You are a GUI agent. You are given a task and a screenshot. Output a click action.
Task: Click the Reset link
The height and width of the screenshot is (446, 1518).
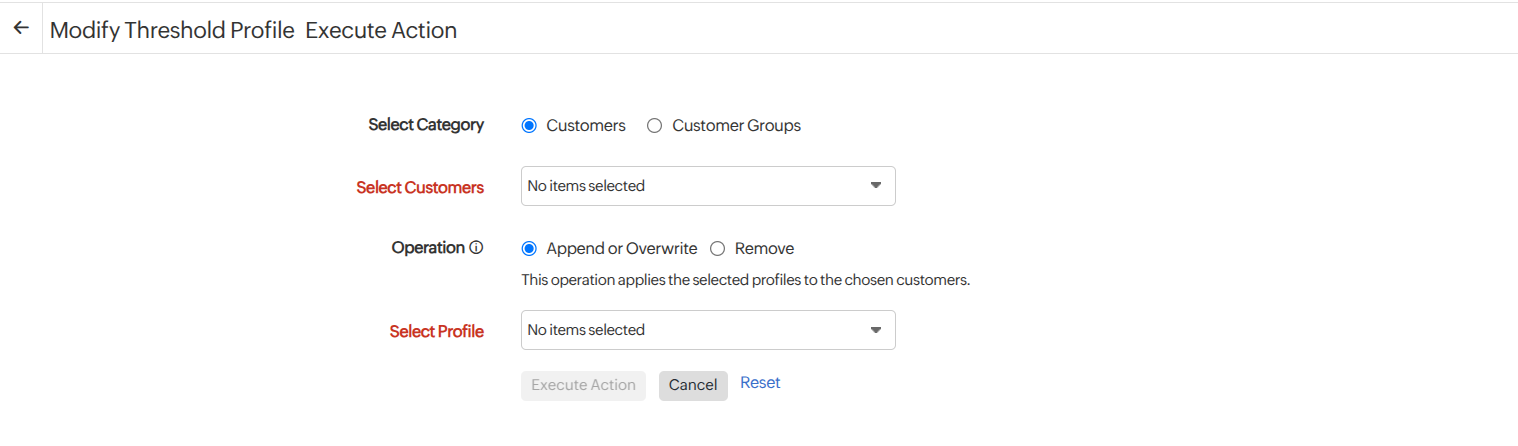[760, 383]
